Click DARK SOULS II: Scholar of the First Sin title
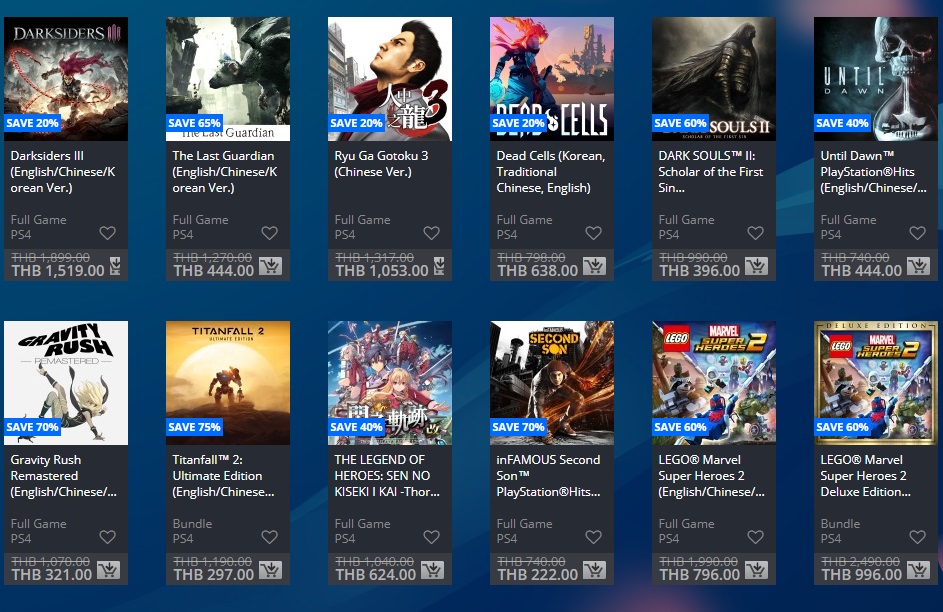This screenshot has width=943, height=612. [x=711, y=172]
